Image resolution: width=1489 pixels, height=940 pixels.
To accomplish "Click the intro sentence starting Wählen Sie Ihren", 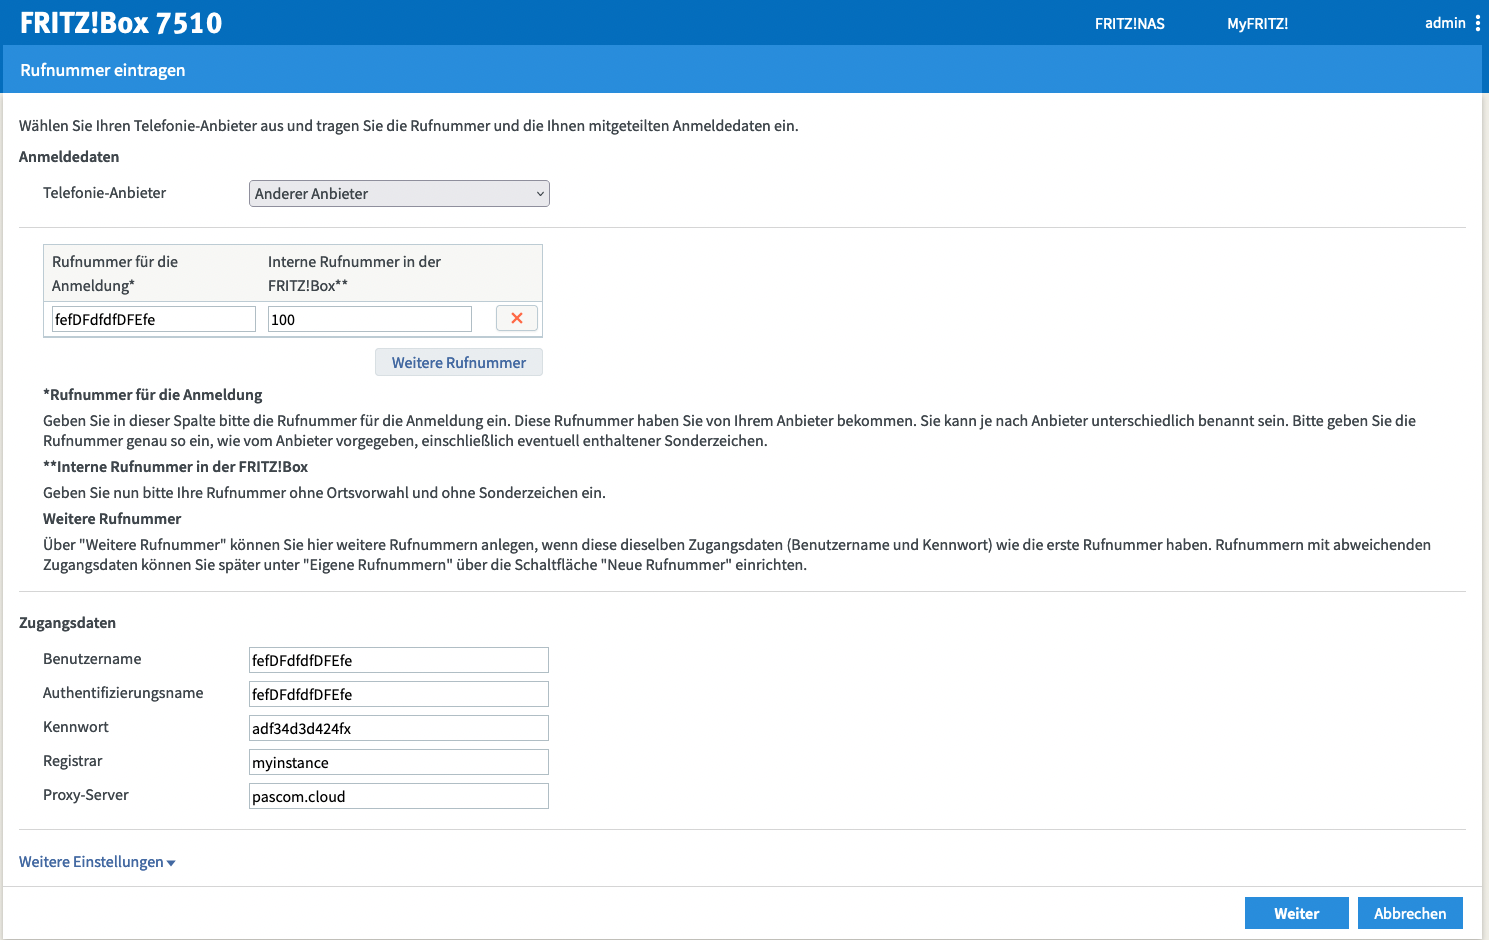I will pyautogui.click(x=409, y=126).
